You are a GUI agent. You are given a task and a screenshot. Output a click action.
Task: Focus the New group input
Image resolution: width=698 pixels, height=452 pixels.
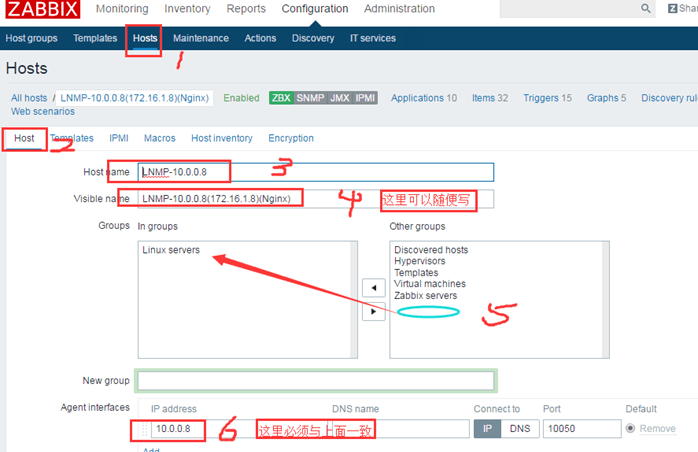(316, 381)
